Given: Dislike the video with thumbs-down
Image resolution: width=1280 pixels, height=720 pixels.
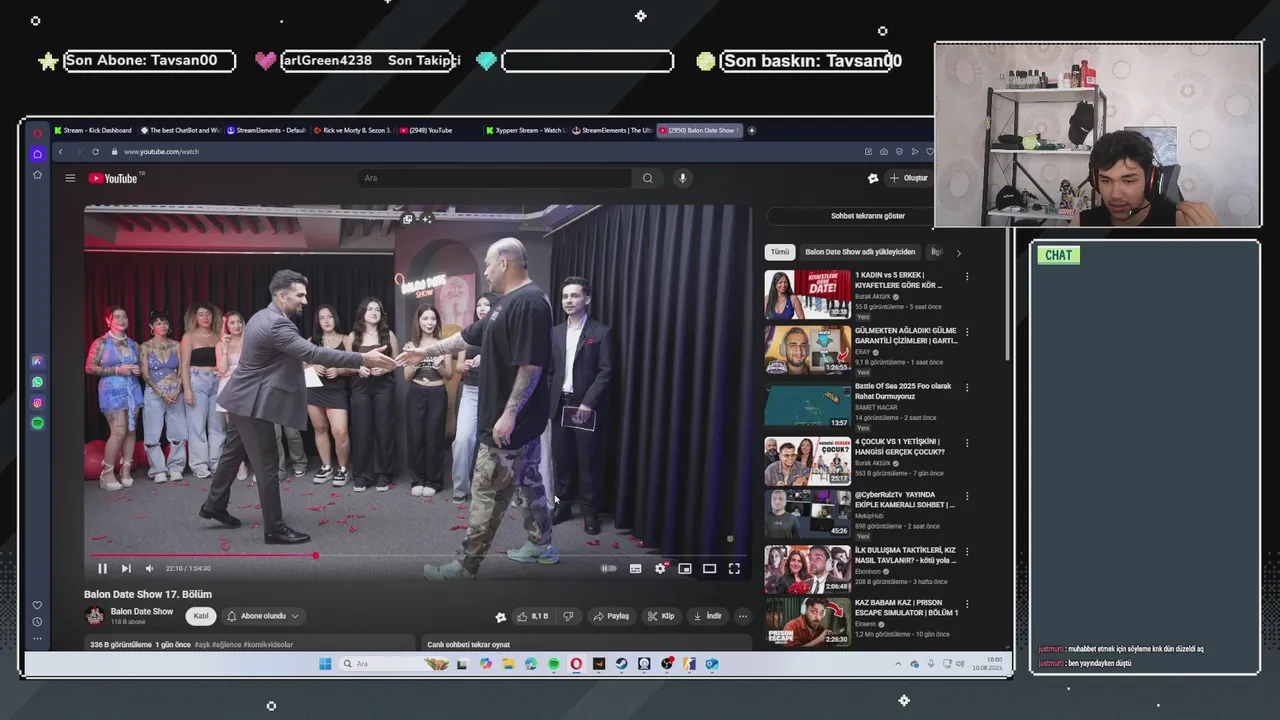Looking at the screenshot, I should (x=568, y=616).
